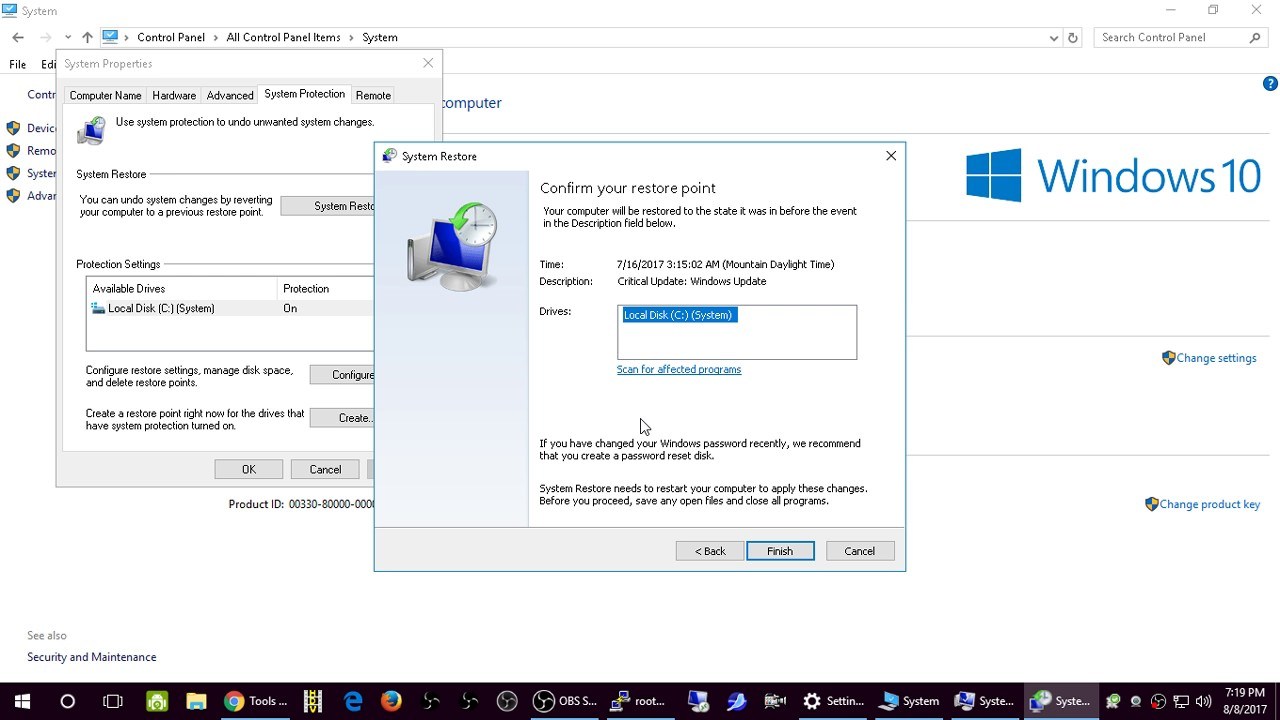Image resolution: width=1280 pixels, height=720 pixels.
Task: Open the clock showing 7:19 PM
Action: tap(1244, 701)
